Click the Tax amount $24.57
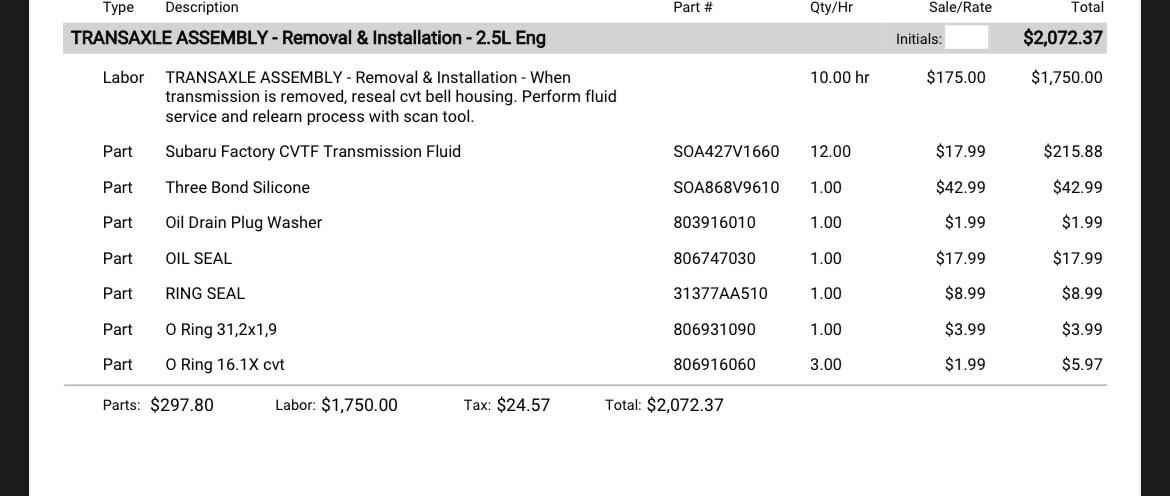Screen dimensions: 1170x496 [x=522, y=405]
